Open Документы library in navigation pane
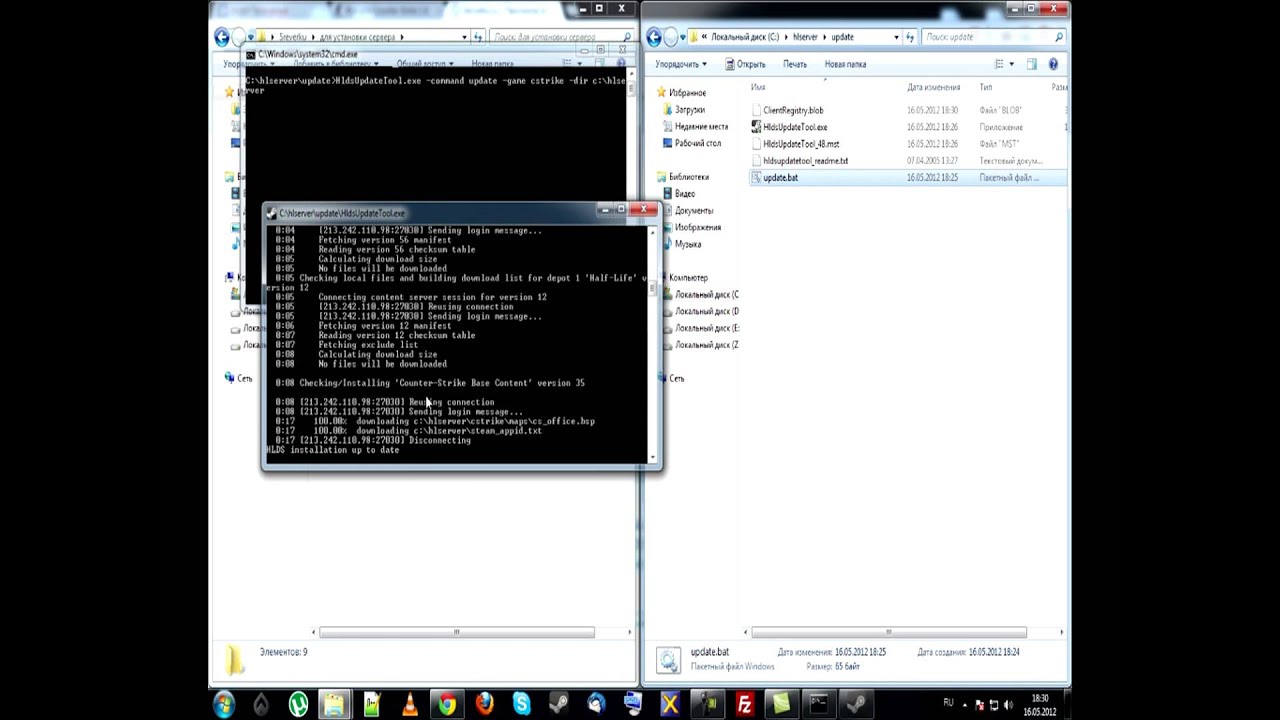Image resolution: width=1280 pixels, height=720 pixels. [694, 211]
